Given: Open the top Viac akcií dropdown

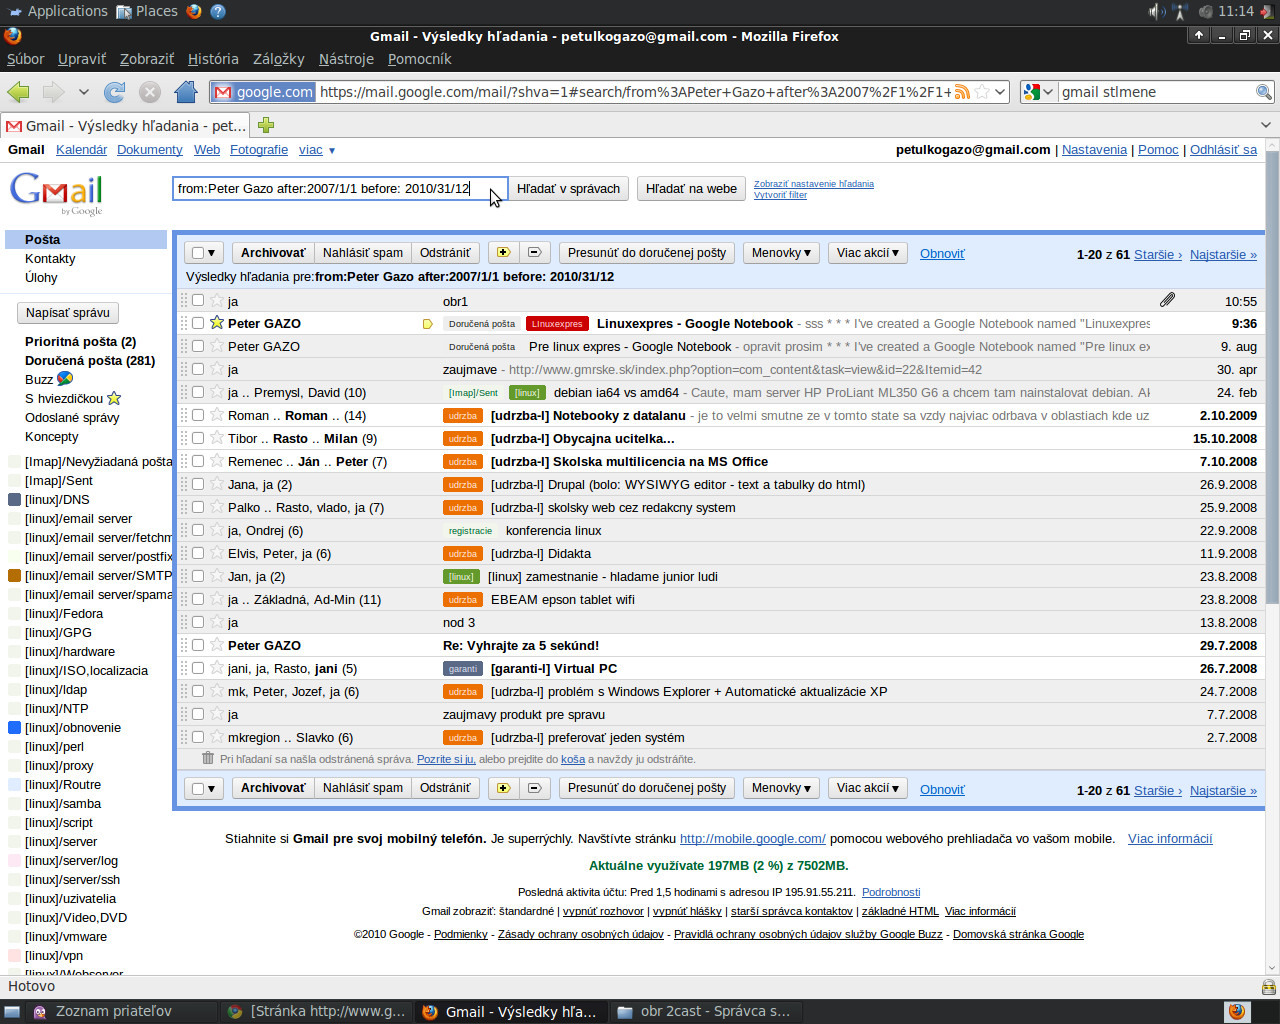Looking at the screenshot, I should coord(867,253).
